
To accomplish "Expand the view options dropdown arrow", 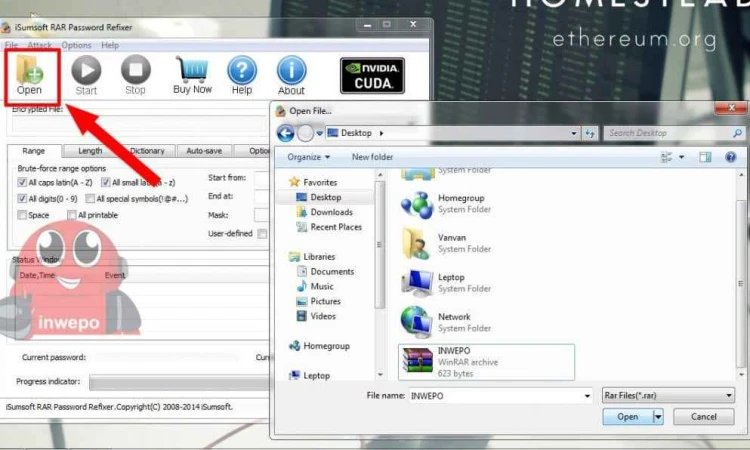I will coord(682,157).
